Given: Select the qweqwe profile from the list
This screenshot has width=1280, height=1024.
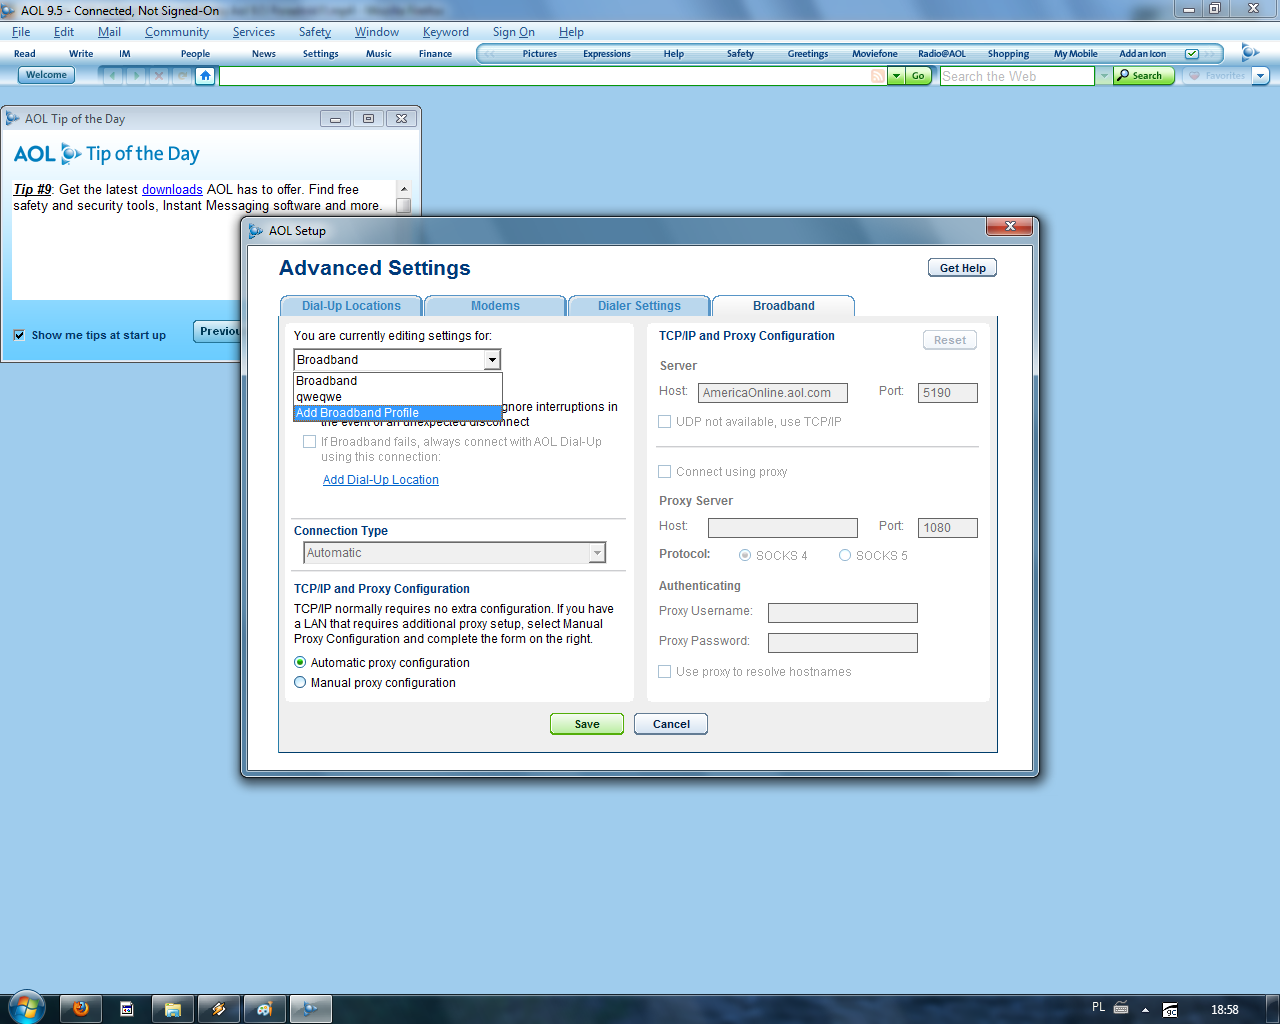Looking at the screenshot, I should 397,397.
